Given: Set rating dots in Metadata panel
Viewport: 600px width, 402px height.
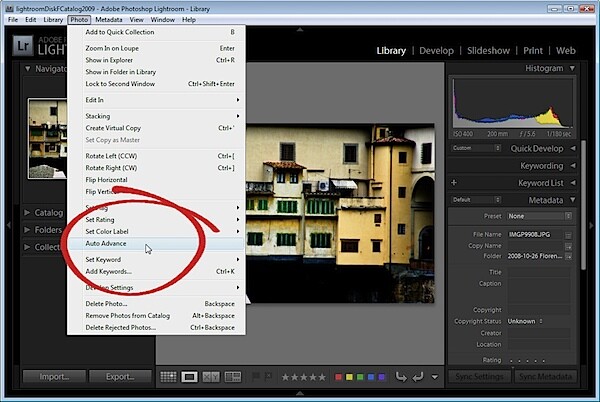Looking at the screenshot, I should 527,360.
